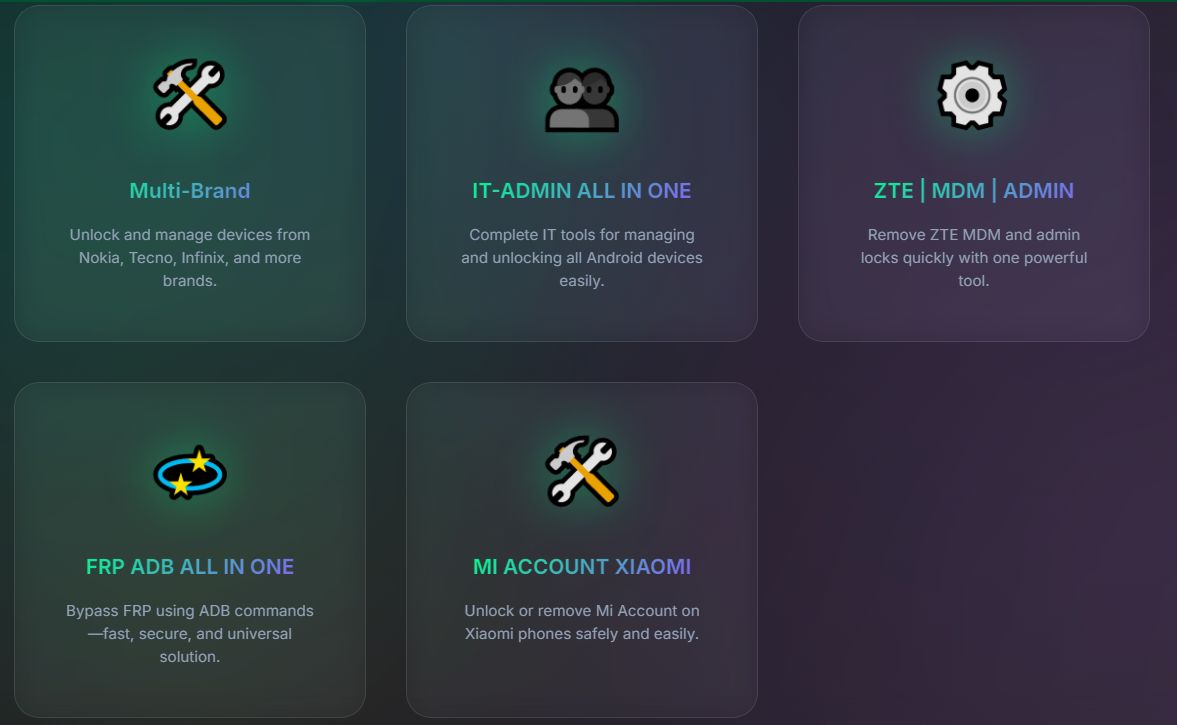Viewport: 1177px width, 725px height.
Task: Select the IT-ADMIN ALL IN ONE title
Action: (582, 190)
